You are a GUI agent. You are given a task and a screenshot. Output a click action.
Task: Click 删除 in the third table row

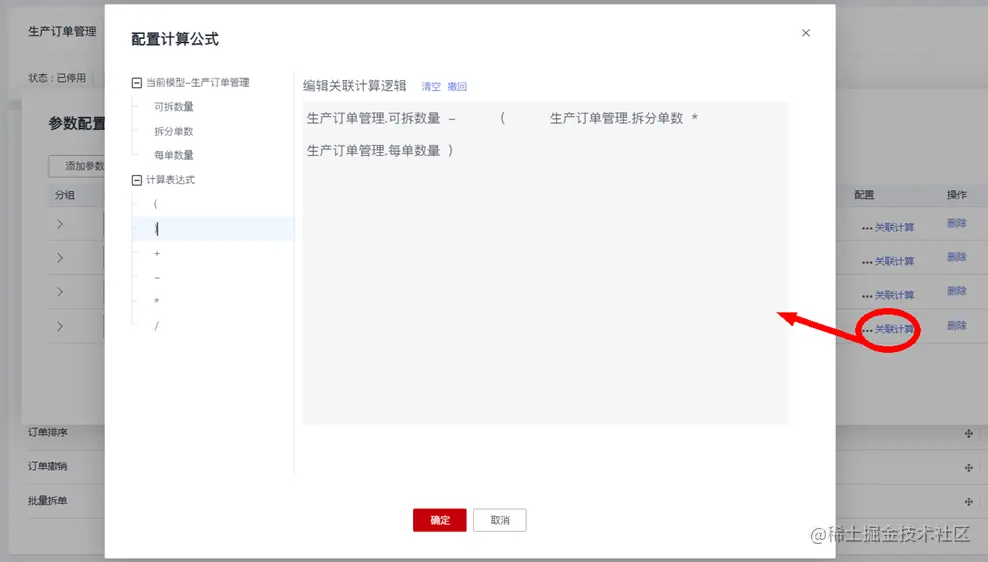[x=956, y=291]
